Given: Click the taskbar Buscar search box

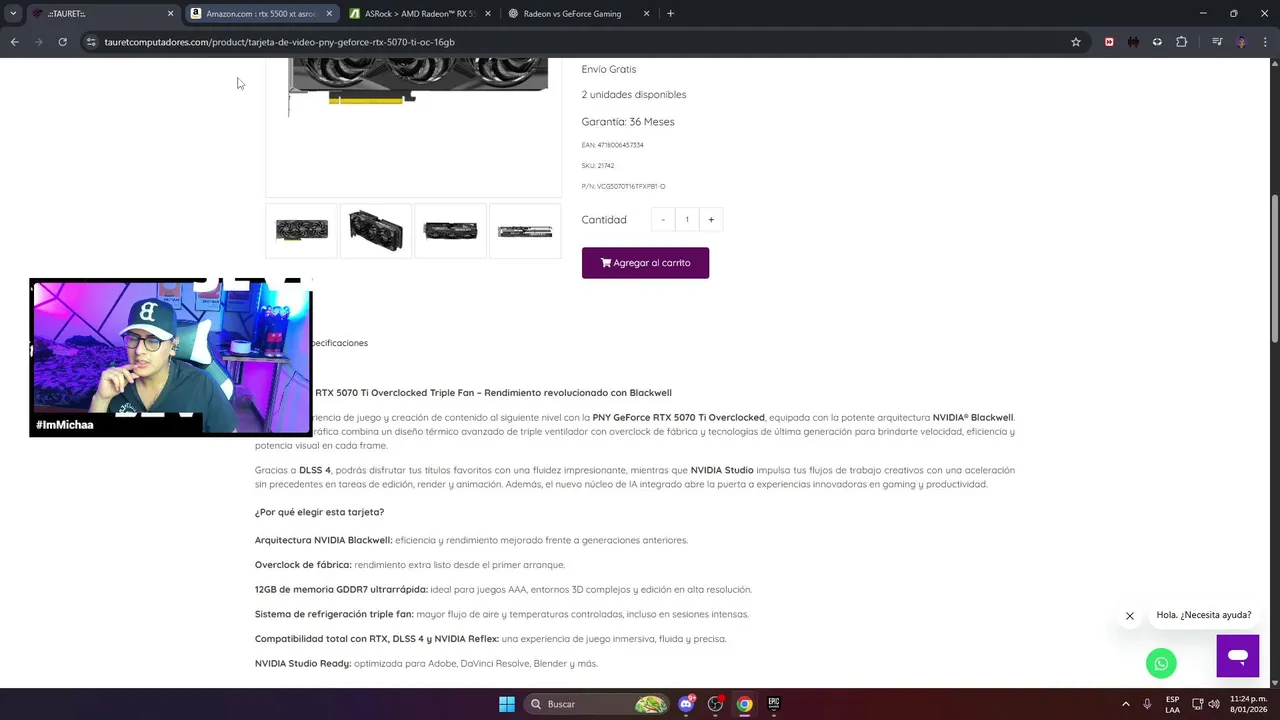Looking at the screenshot, I should [598, 704].
